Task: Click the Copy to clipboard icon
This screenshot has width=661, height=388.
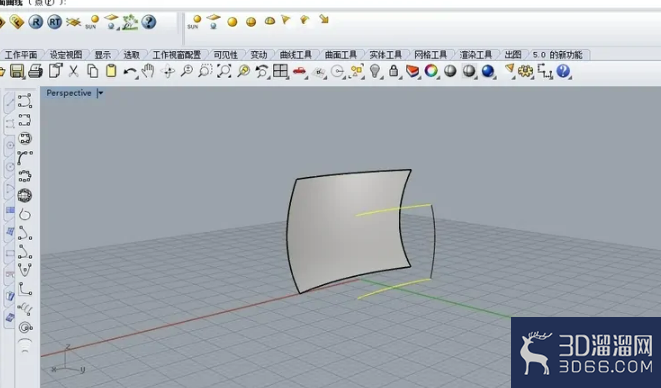Action: 93,71
